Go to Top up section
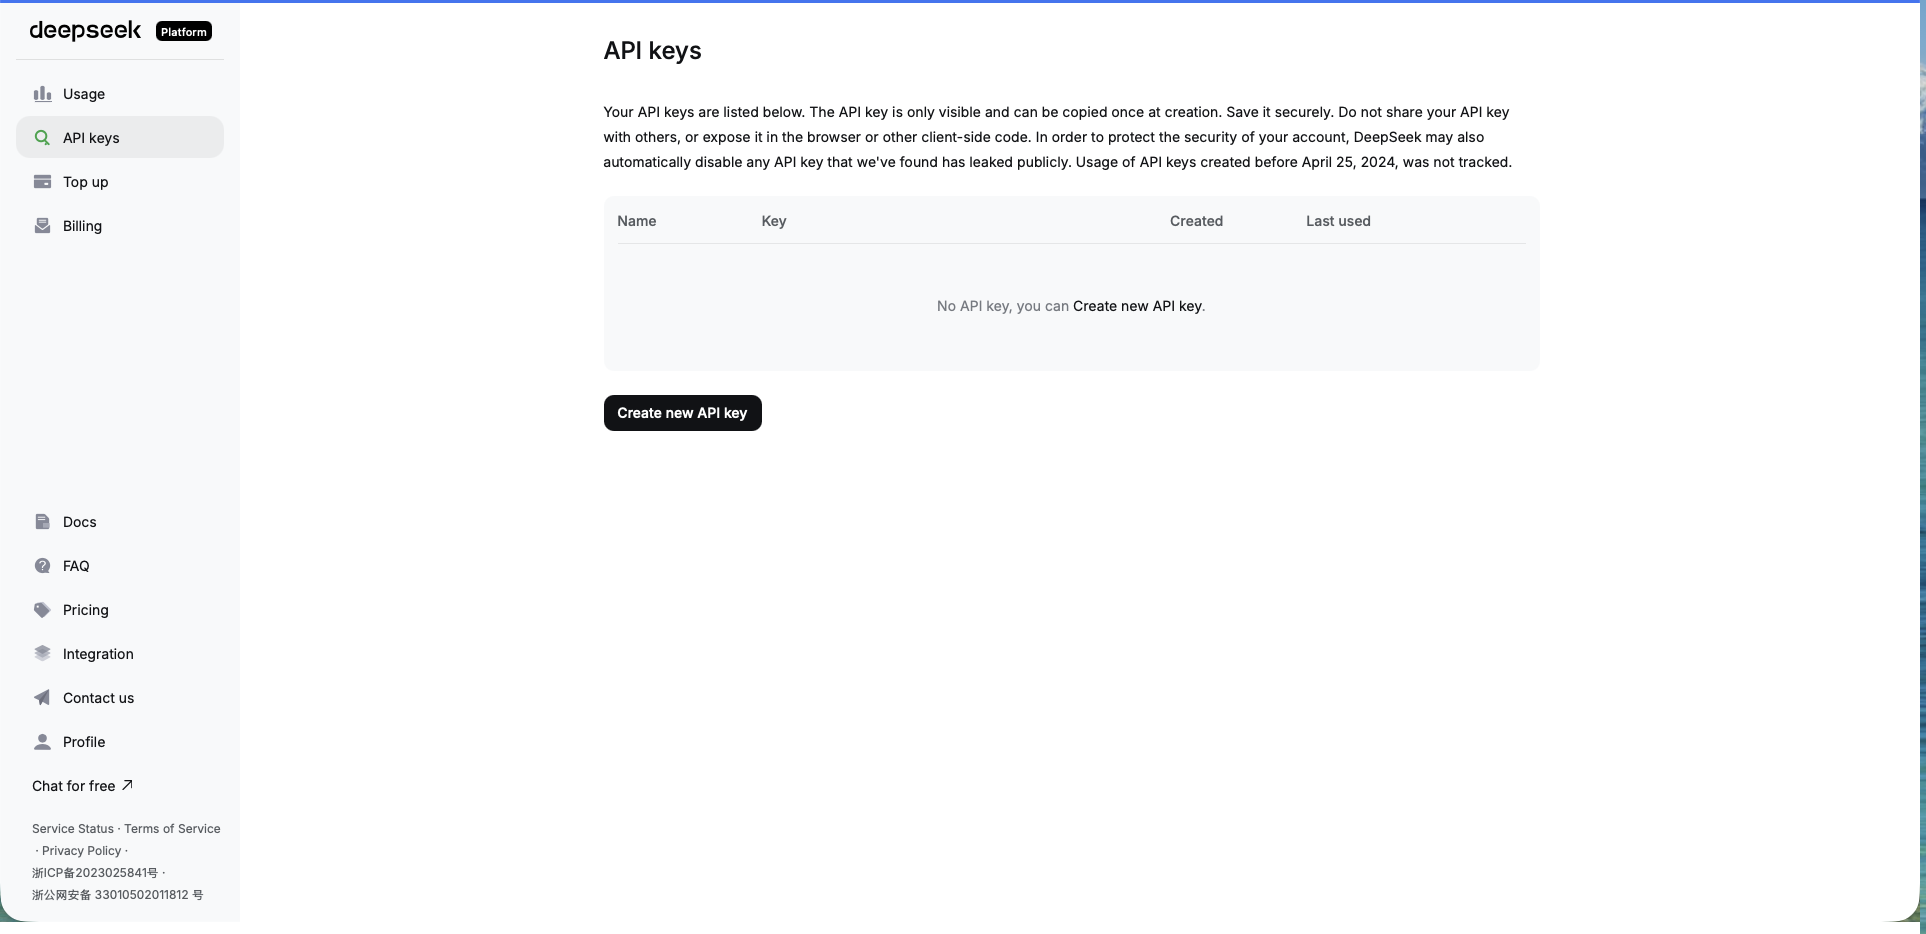Screen dimensions: 1926x934 (x=120, y=182)
